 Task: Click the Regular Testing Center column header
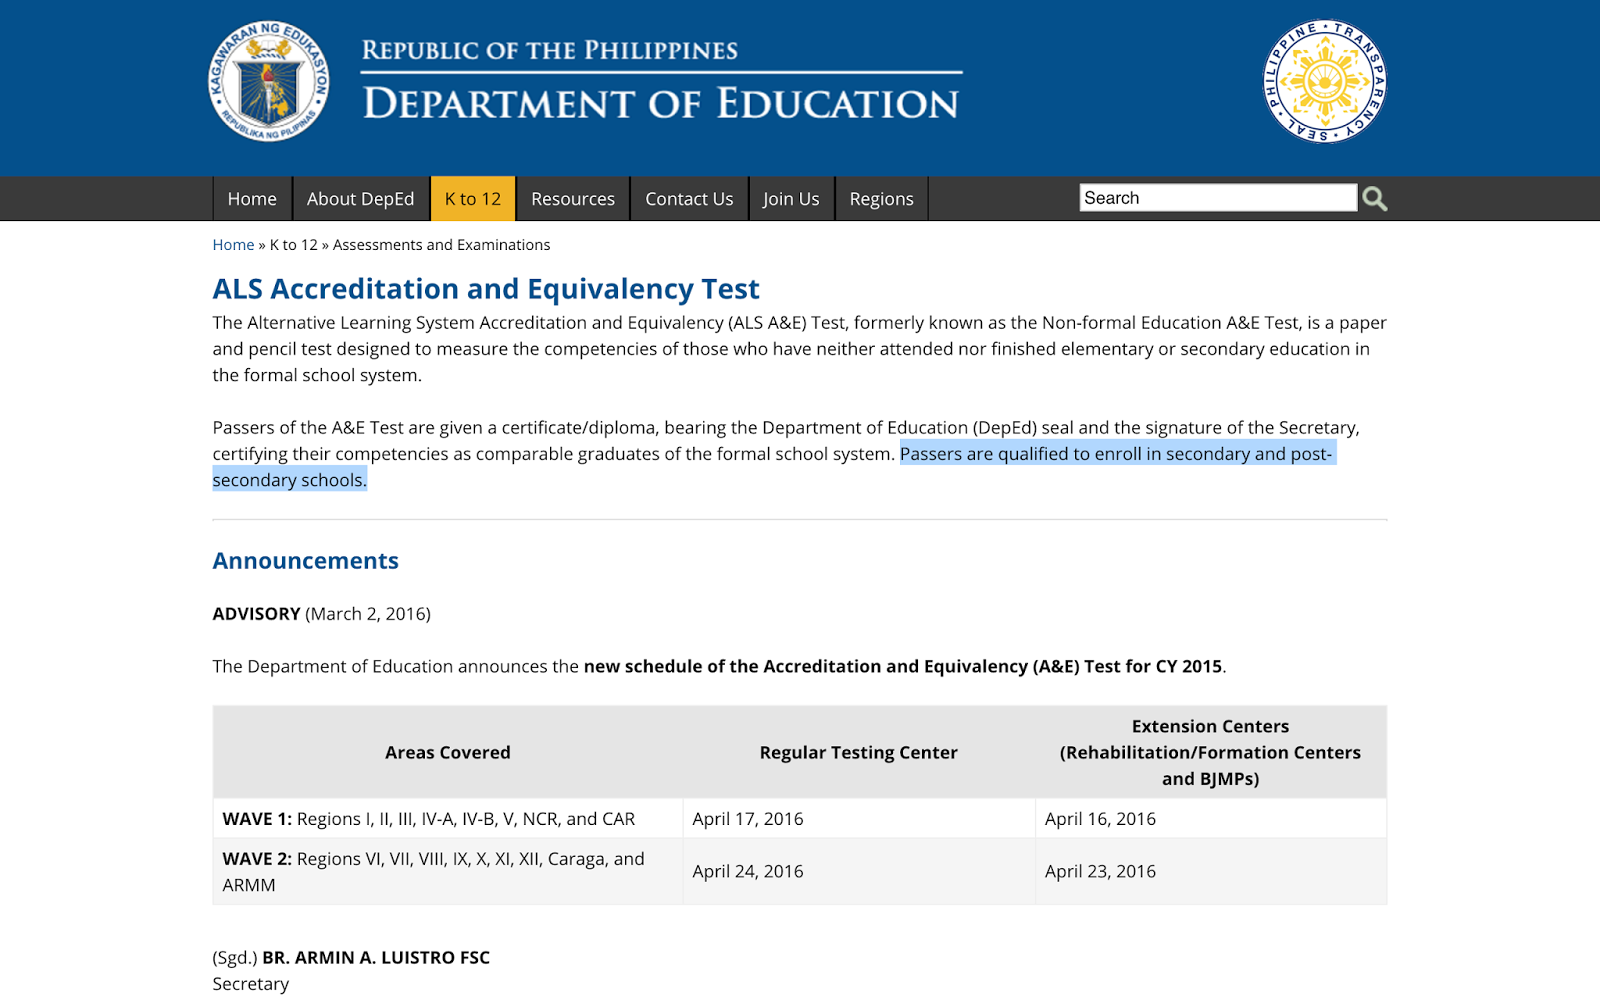(859, 752)
